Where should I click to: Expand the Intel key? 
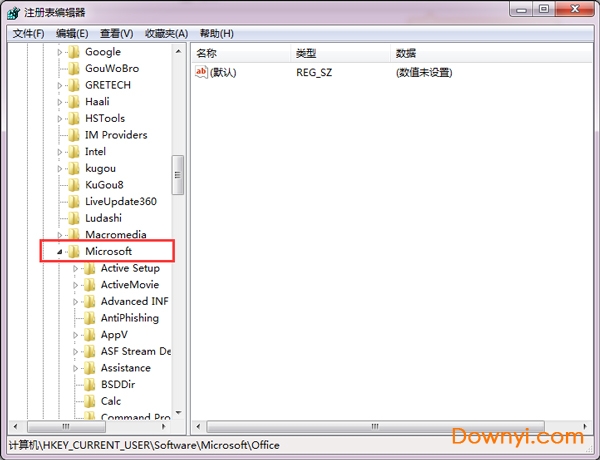60,152
